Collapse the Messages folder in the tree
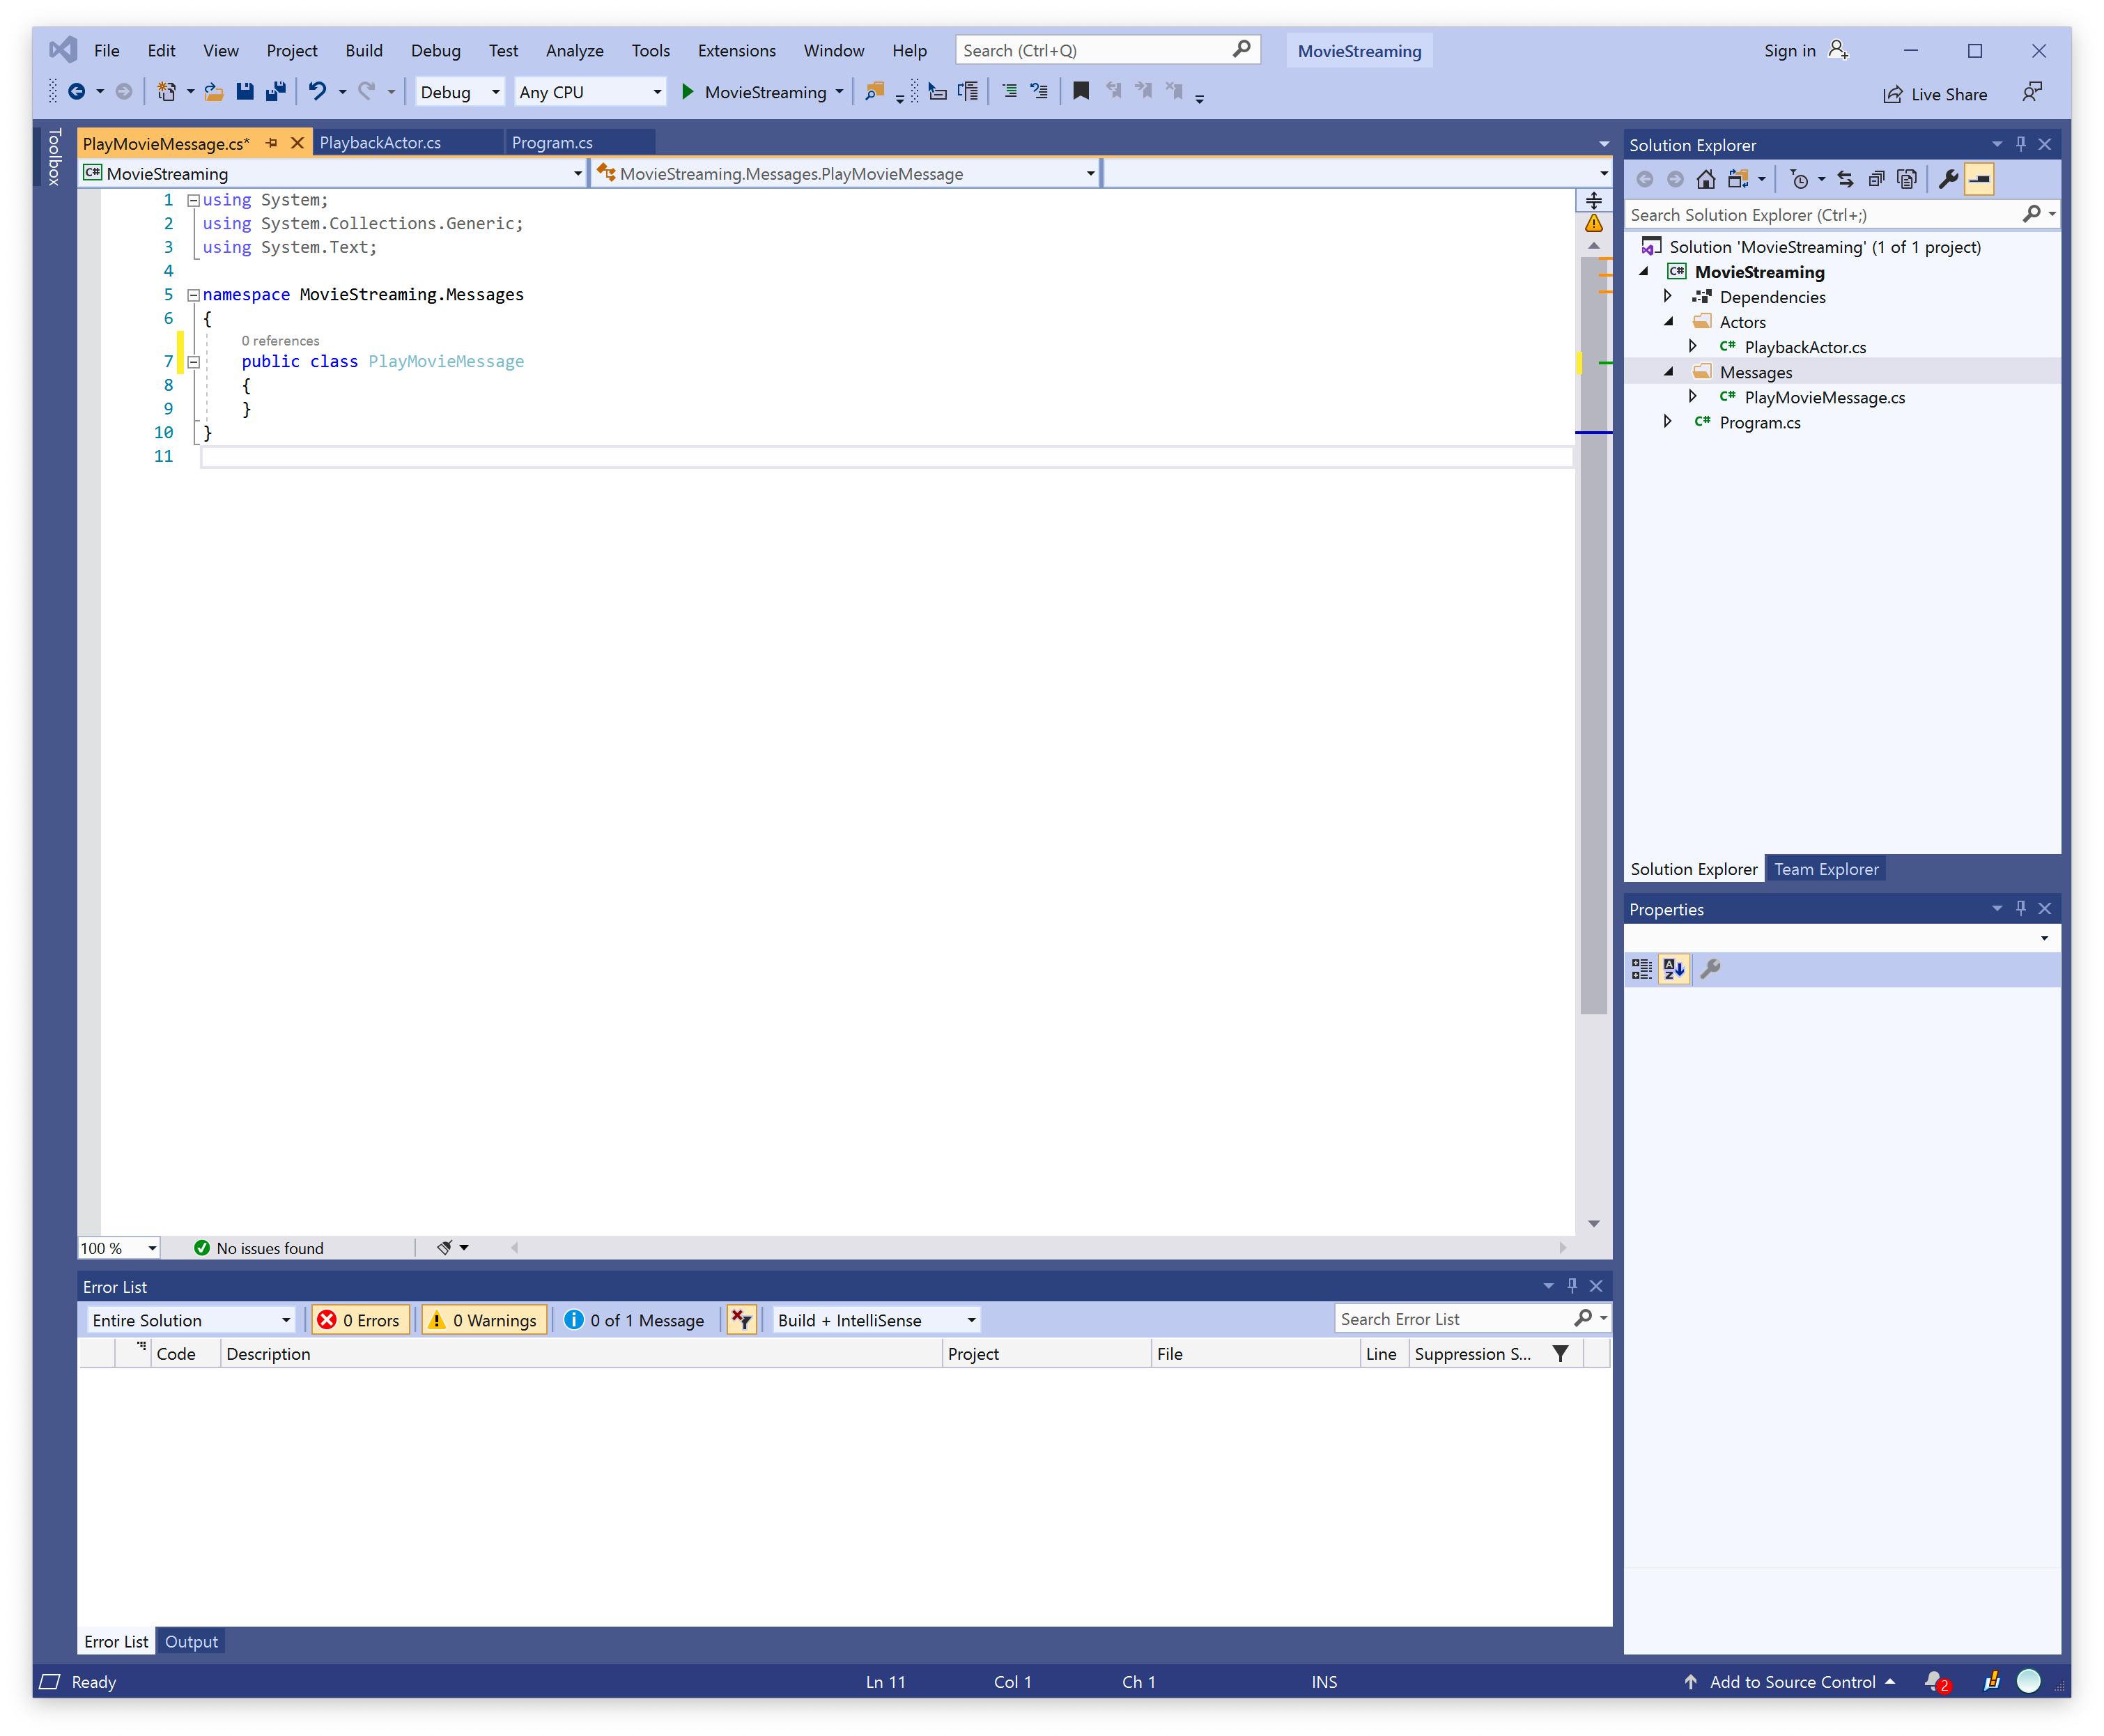Viewport: 2104px width, 1736px height. click(x=1668, y=372)
